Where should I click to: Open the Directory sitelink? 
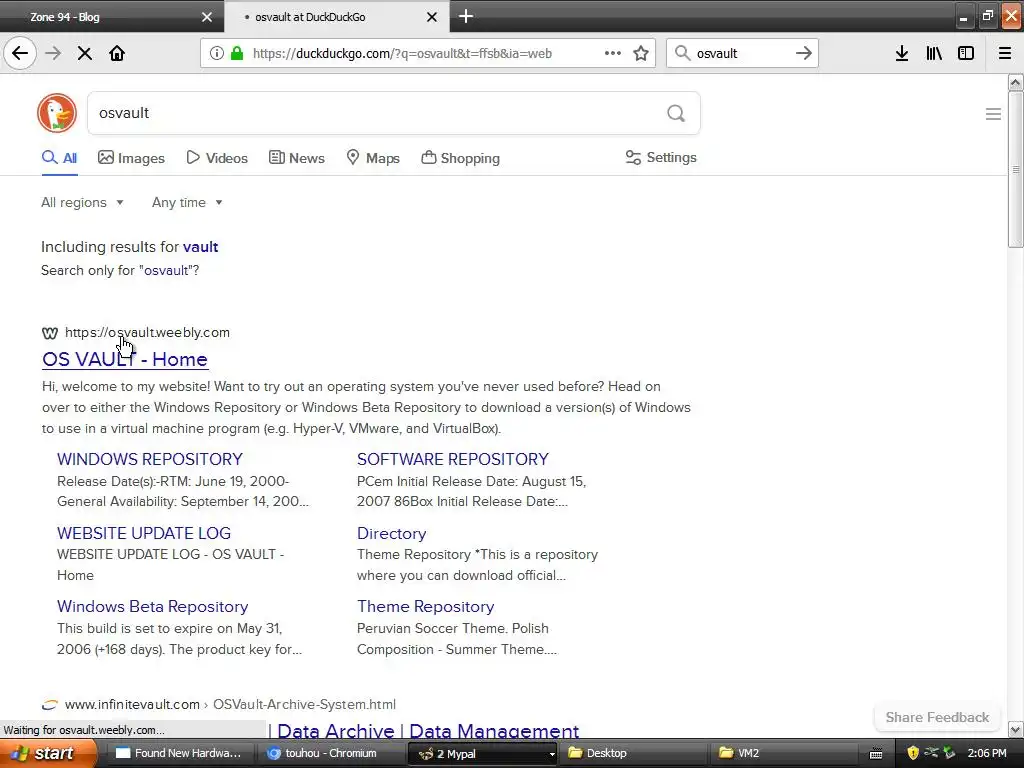click(x=391, y=534)
